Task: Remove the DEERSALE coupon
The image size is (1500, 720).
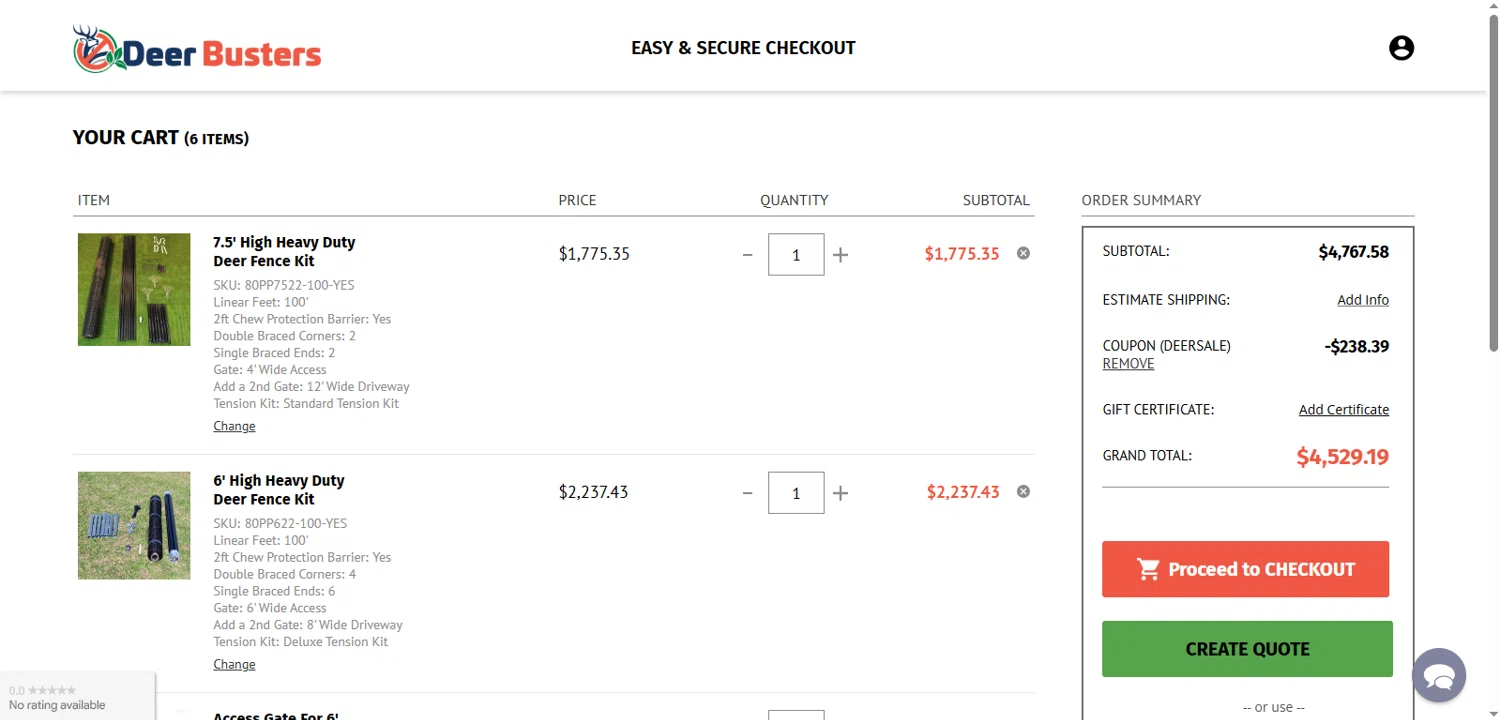Action: click(1128, 364)
